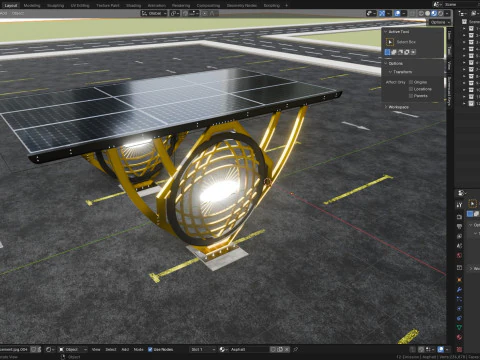The image size is (480, 360).
Task: Open the overlays options dropdown arrow
Action: point(404,13)
